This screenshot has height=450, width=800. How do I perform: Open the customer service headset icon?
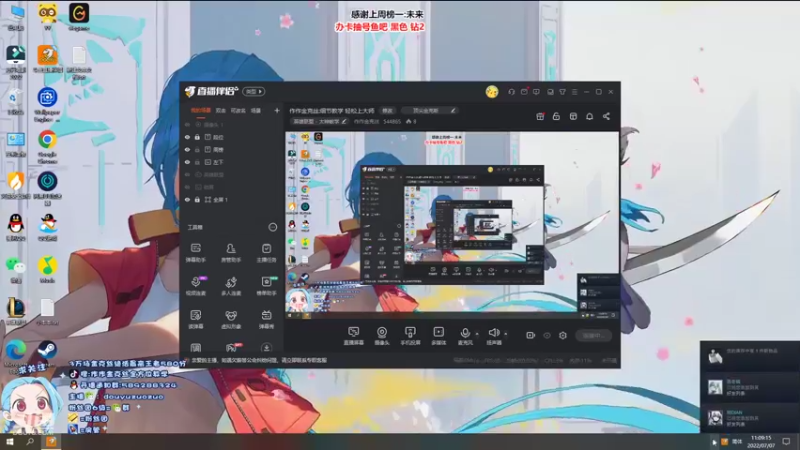click(x=511, y=92)
